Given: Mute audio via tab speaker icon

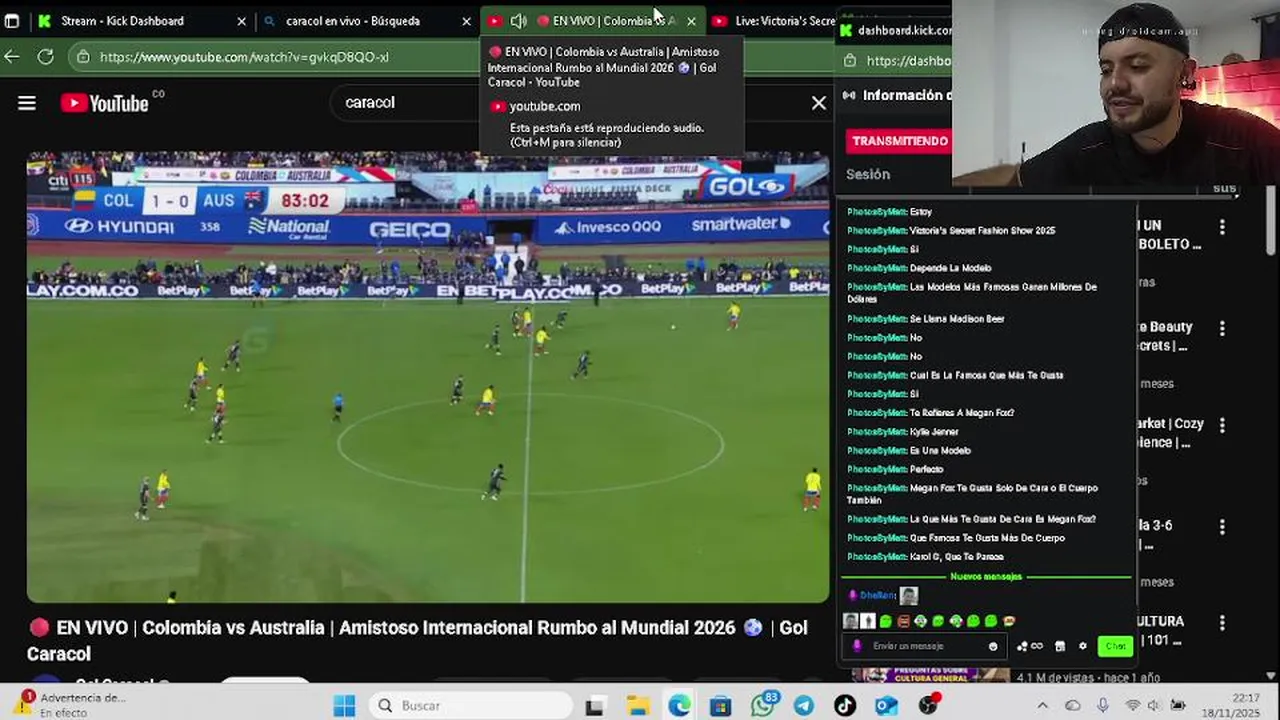Looking at the screenshot, I should 519,21.
